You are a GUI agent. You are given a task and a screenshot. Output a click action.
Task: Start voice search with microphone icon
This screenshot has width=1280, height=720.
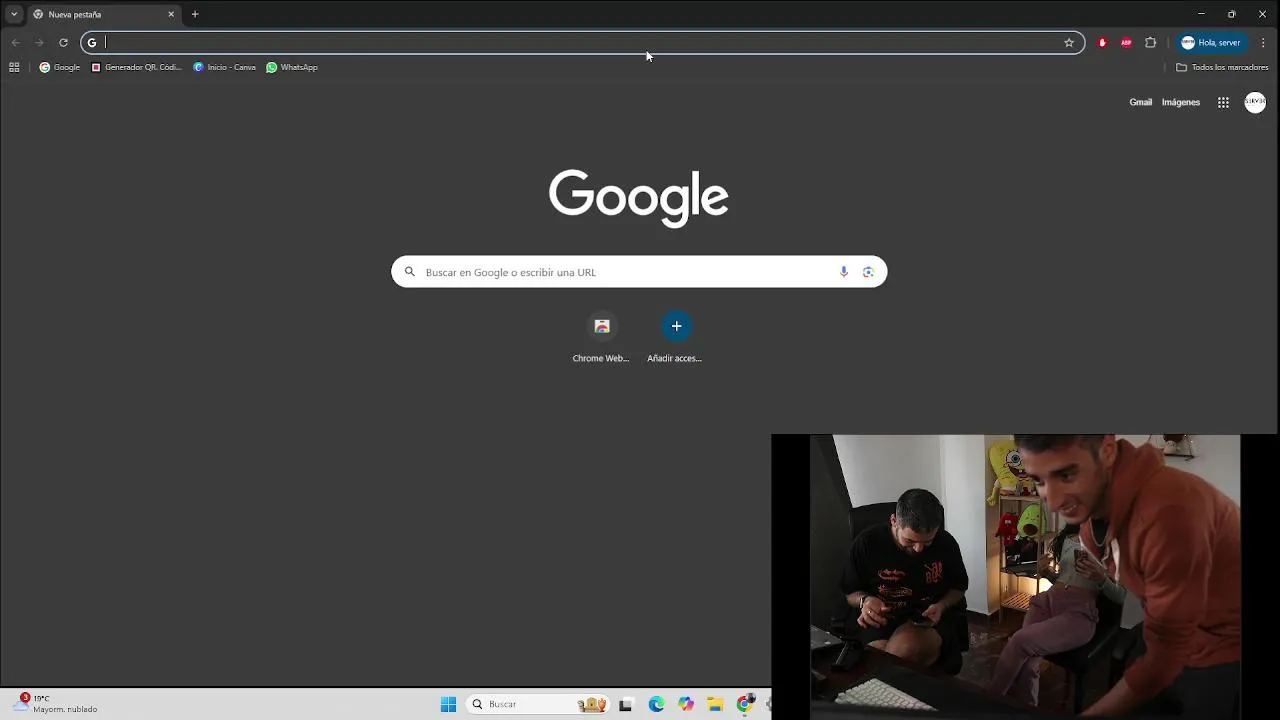point(844,272)
